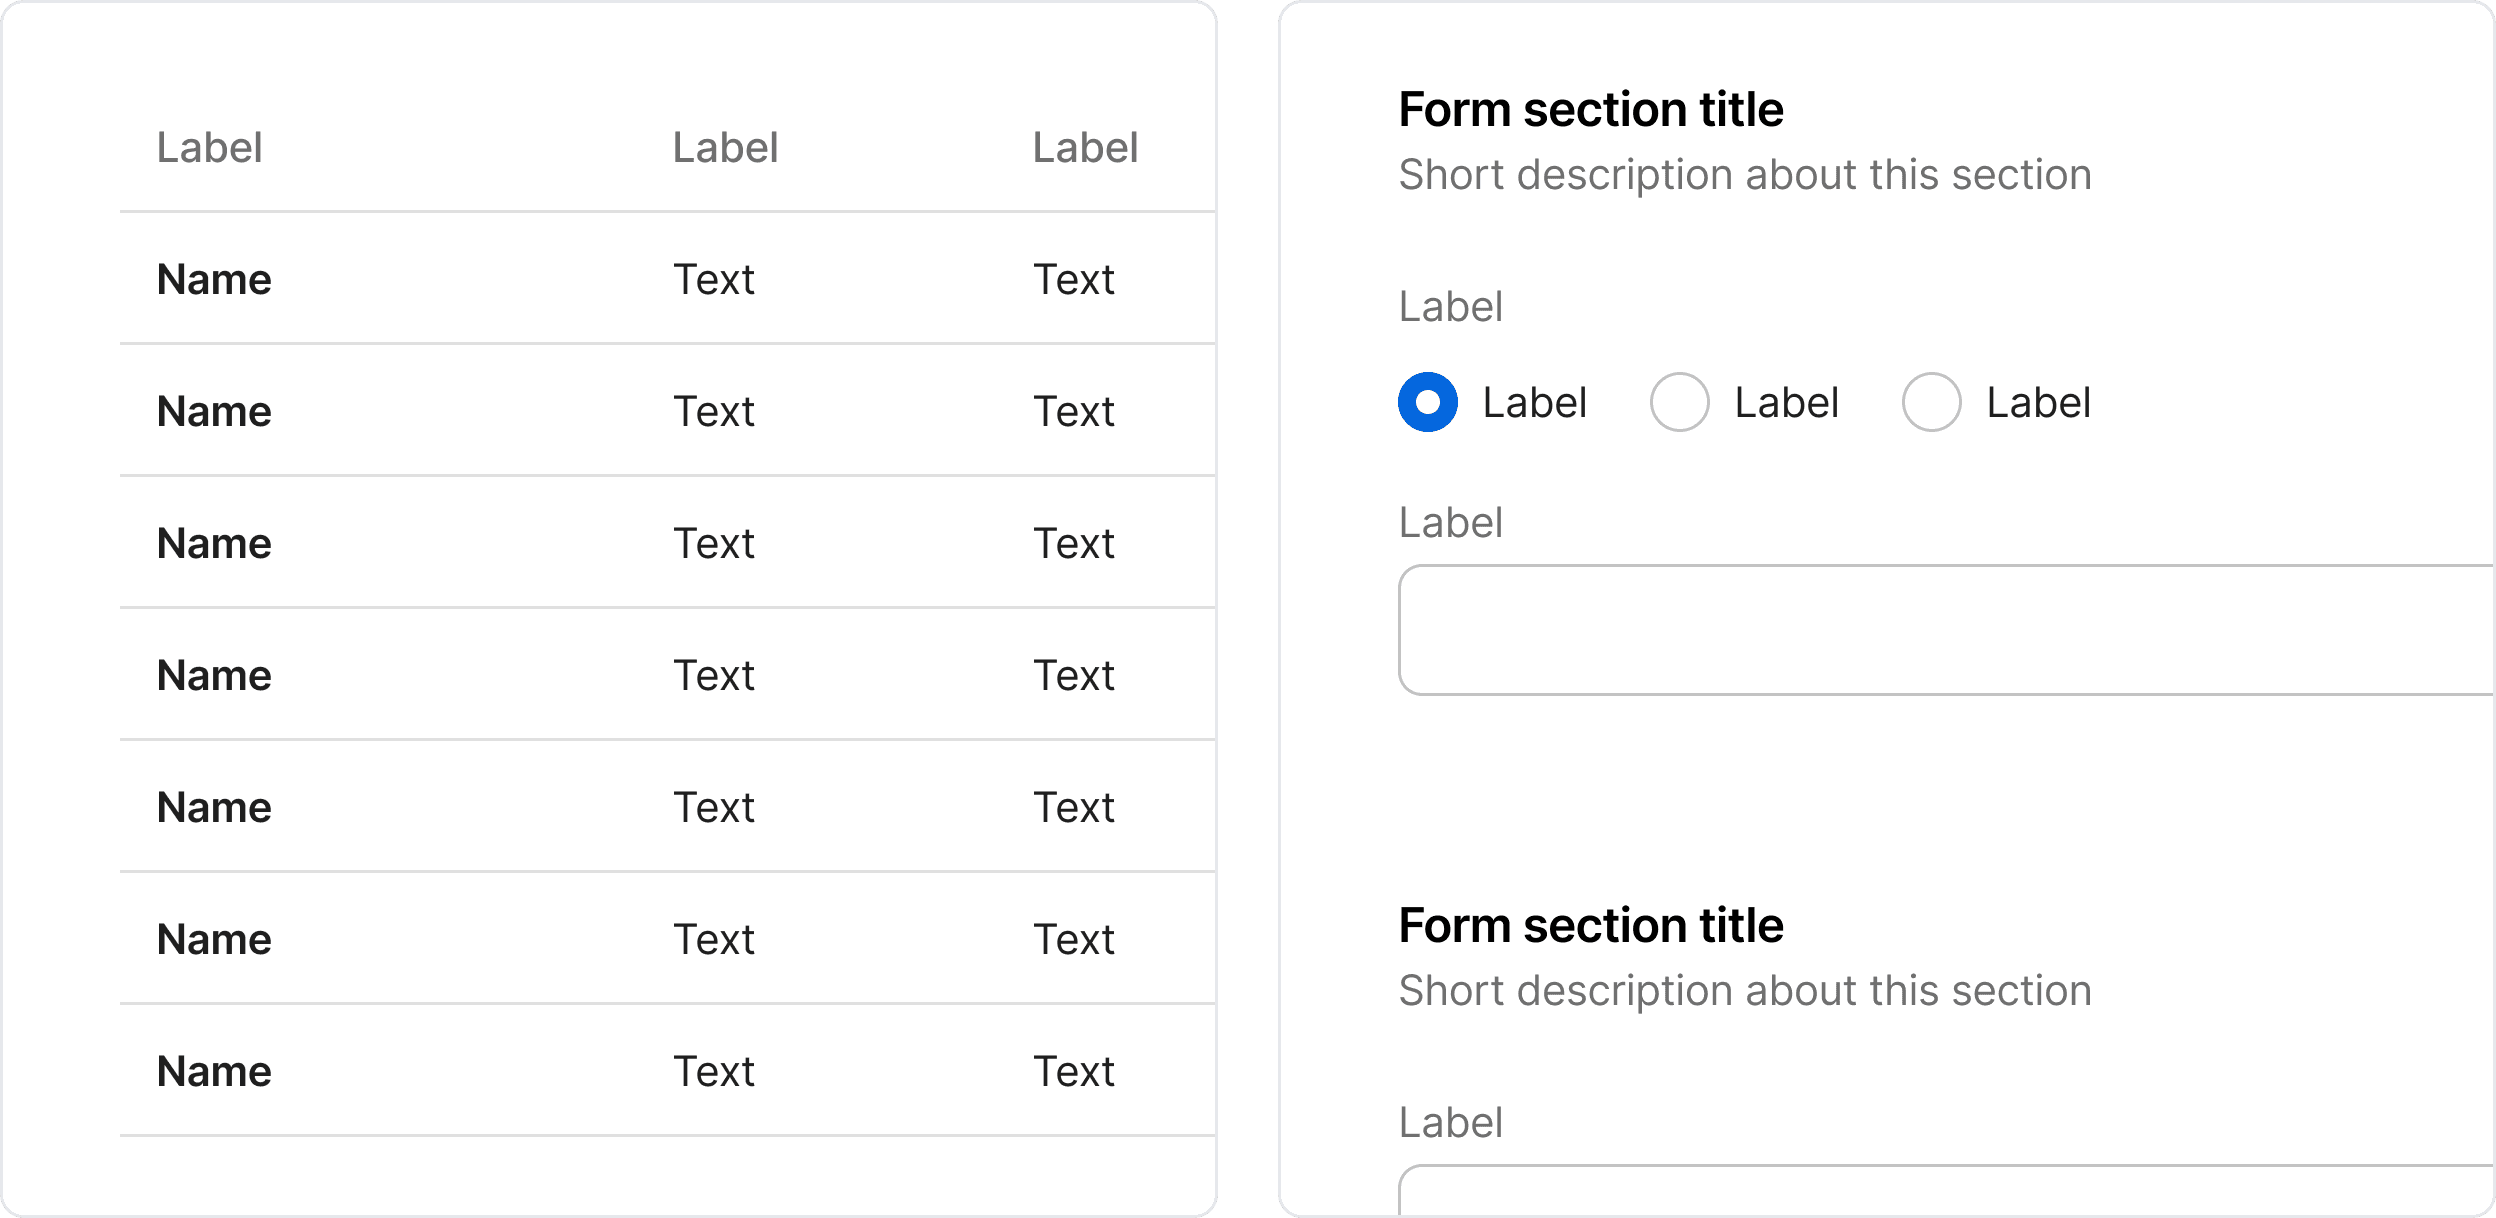
Task: Click Name in the first table row
Action: [x=214, y=280]
